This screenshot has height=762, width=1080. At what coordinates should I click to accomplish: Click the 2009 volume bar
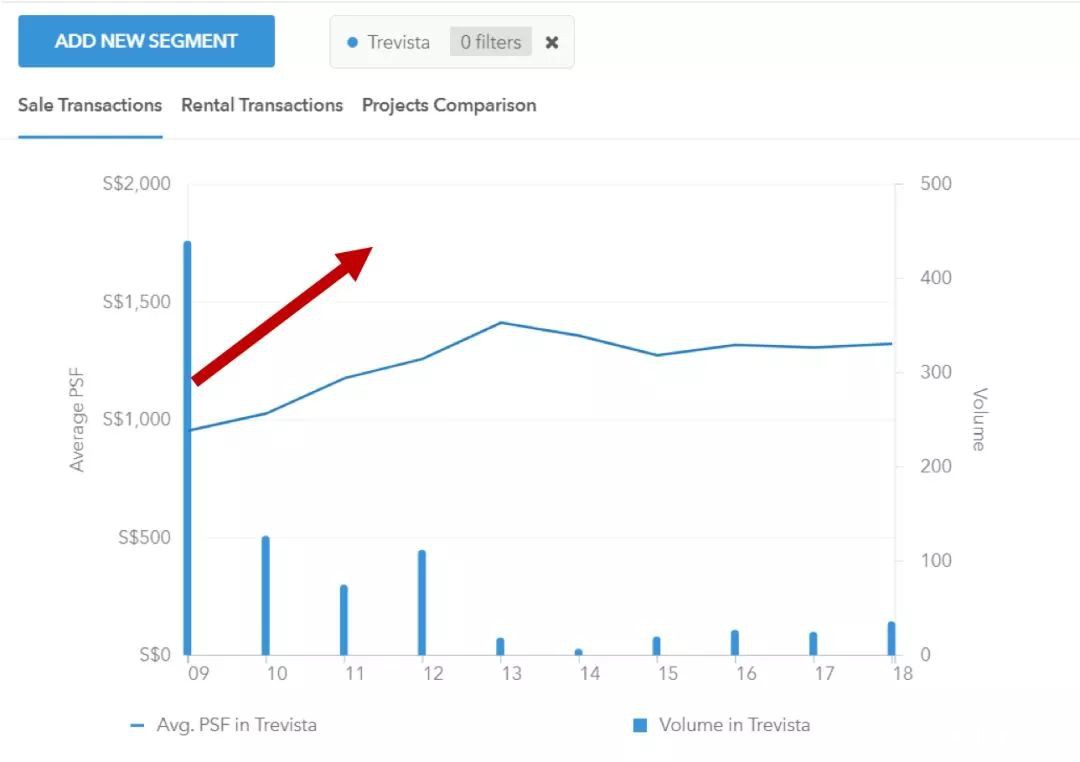(x=187, y=450)
